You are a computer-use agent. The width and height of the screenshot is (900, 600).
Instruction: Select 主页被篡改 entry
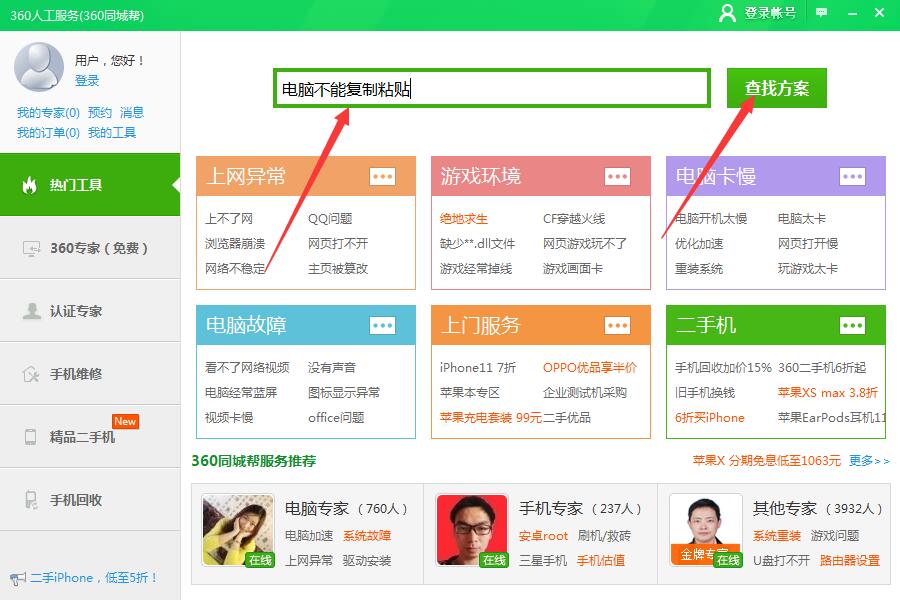(338, 269)
